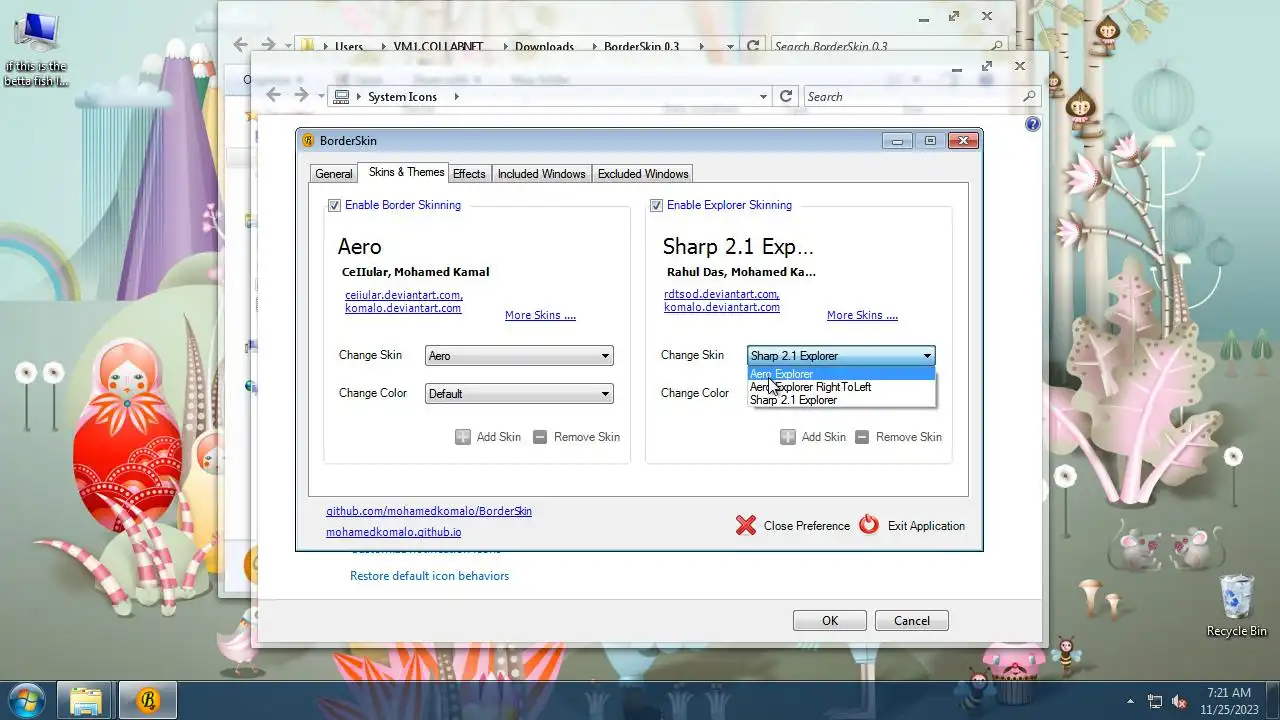Select Sharp 2.1 Explorer list option
Viewport: 1280px width, 720px height.
(x=841, y=400)
